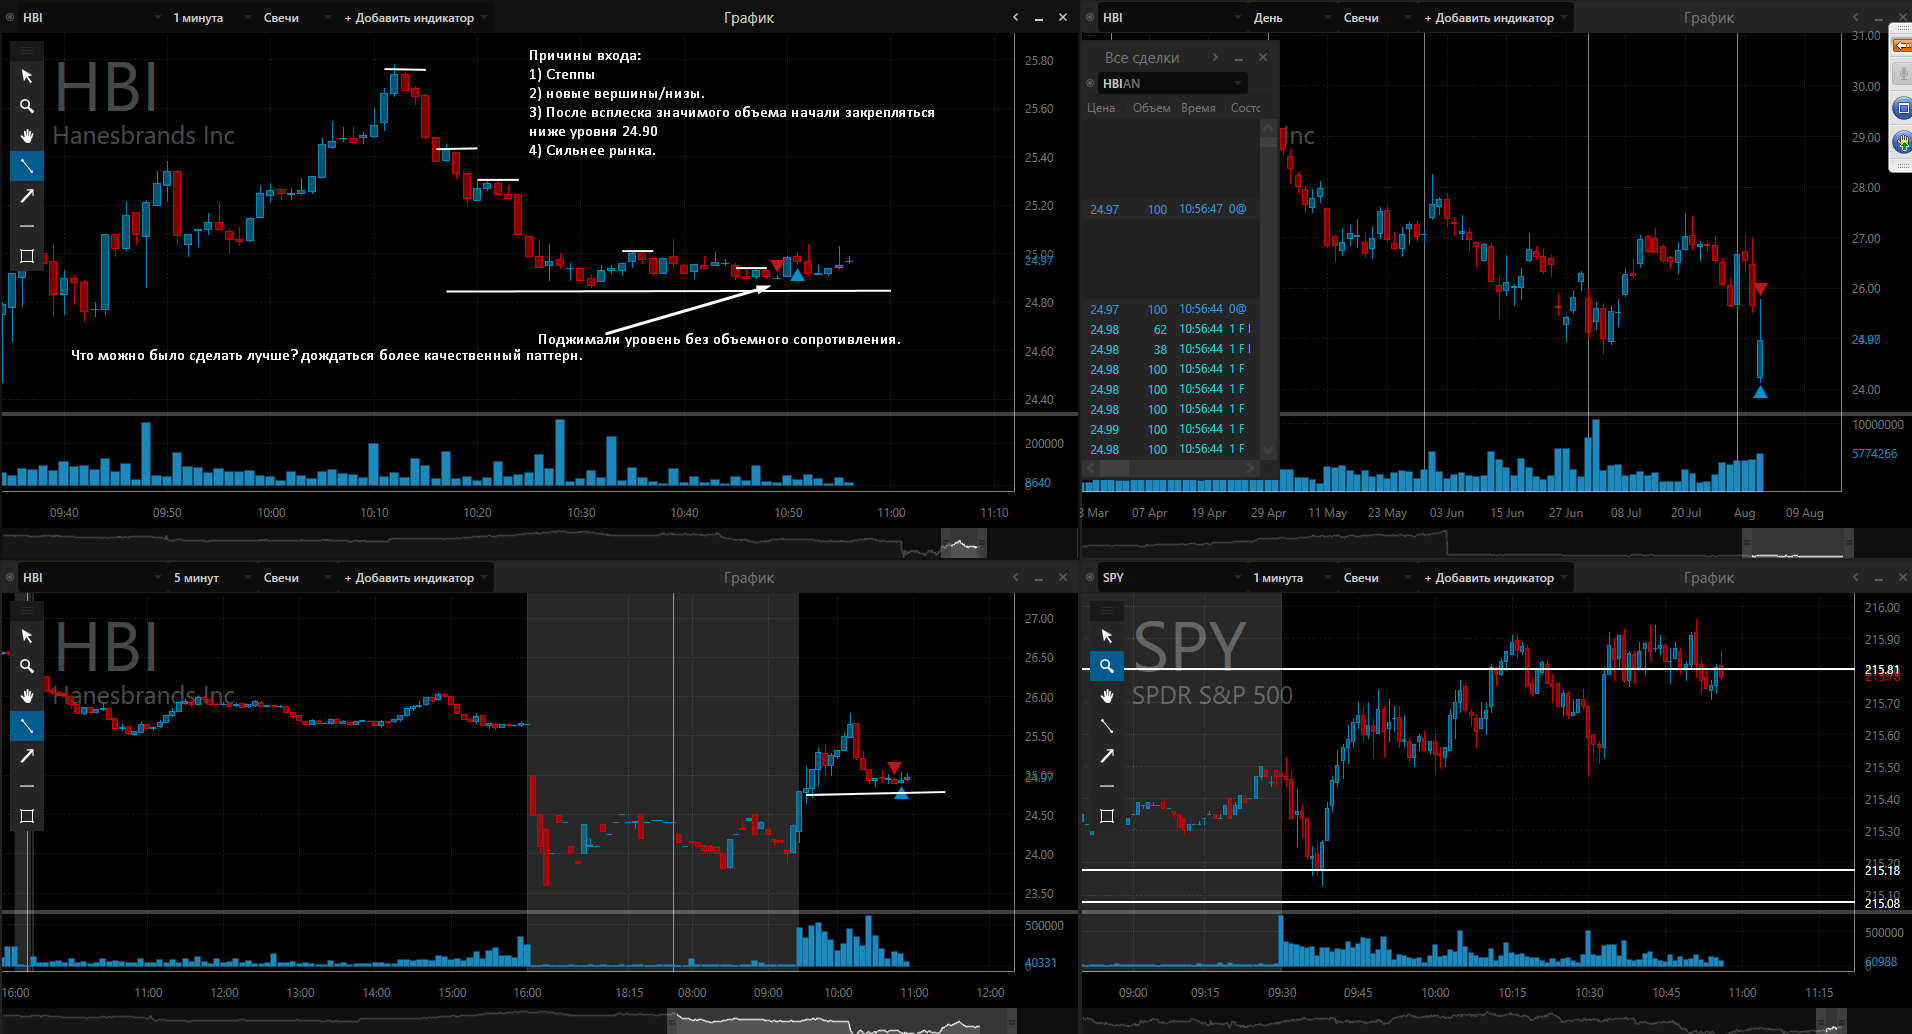Click the 5-minute chart range navigator handle
This screenshot has height=1034, width=1912.
[x=842, y=1023]
